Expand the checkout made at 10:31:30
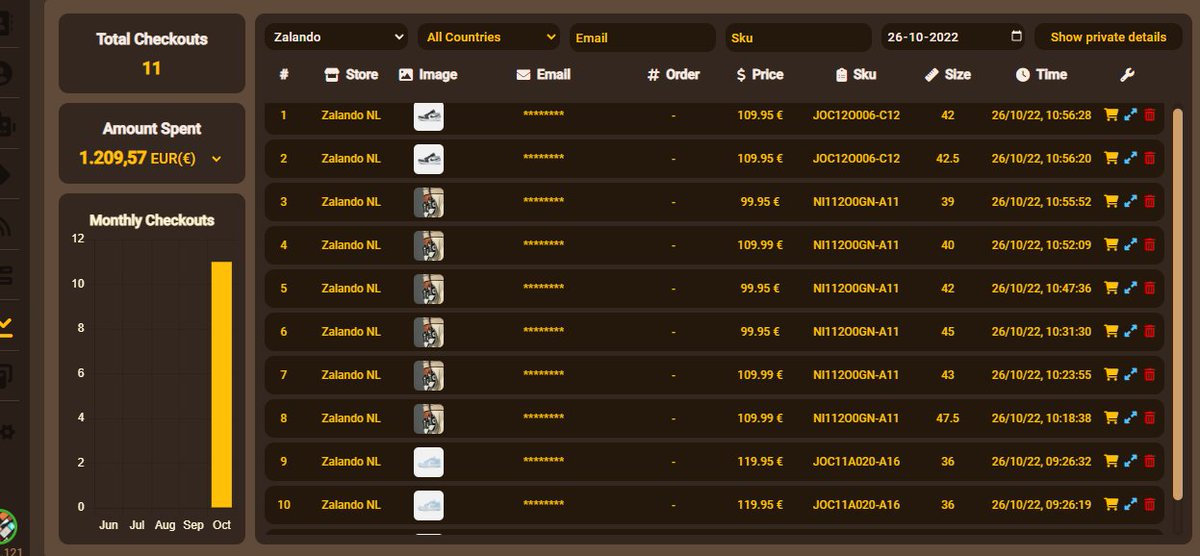Image resolution: width=1200 pixels, height=556 pixels. [x=1130, y=331]
